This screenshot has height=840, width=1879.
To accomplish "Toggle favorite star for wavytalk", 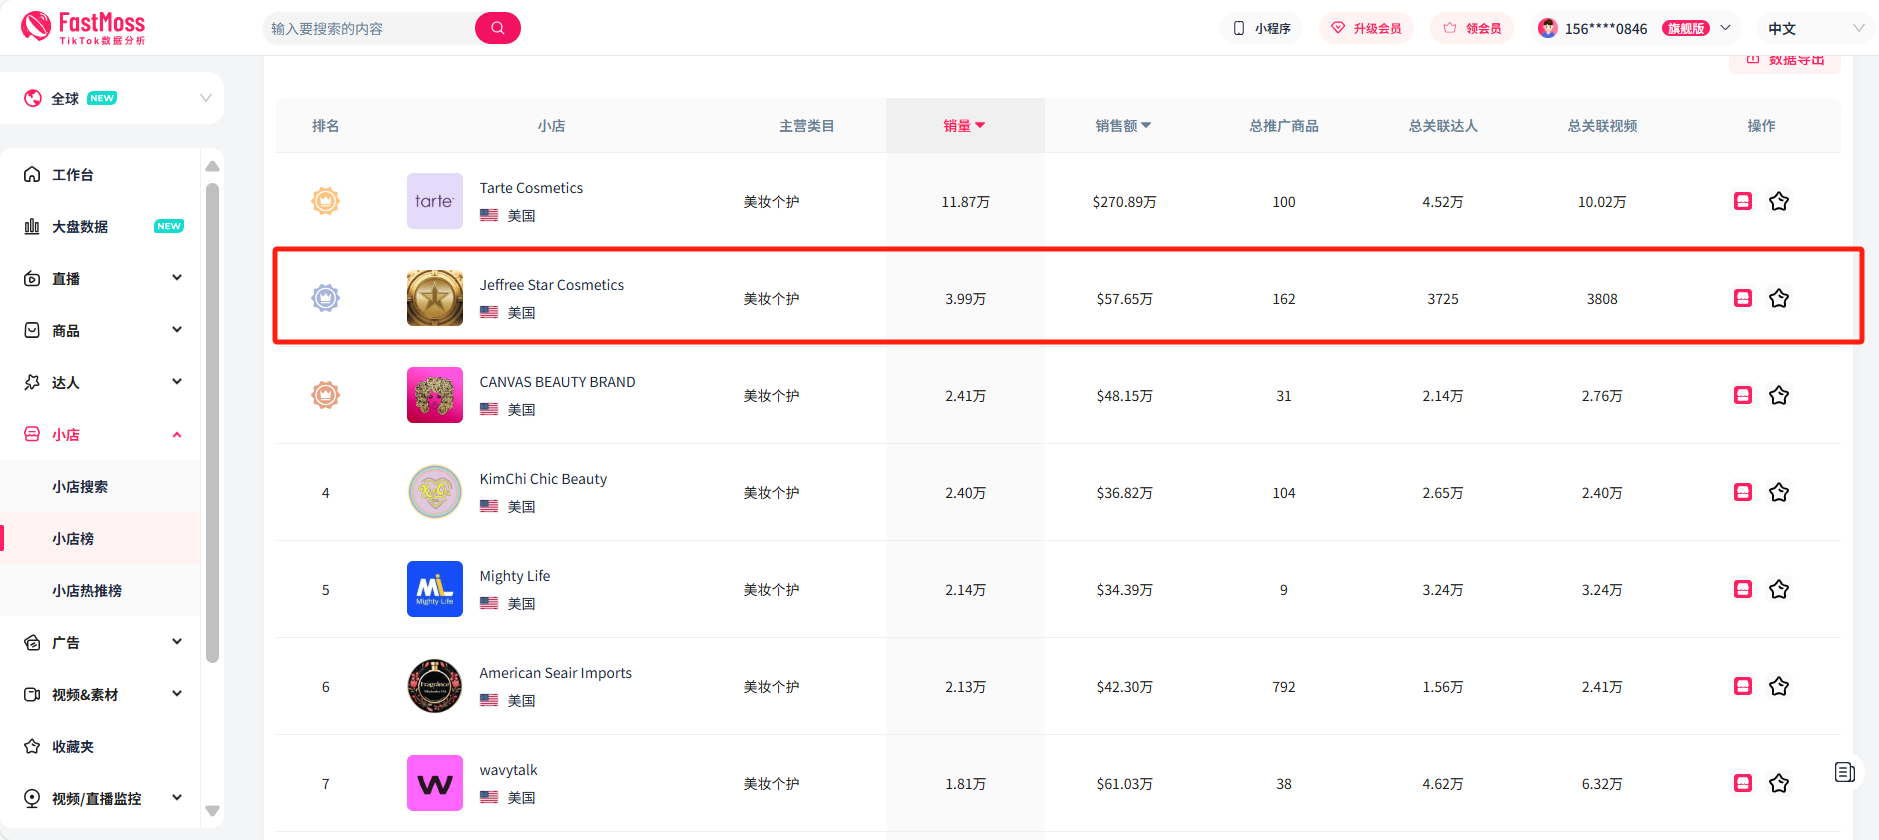I will tap(1779, 784).
